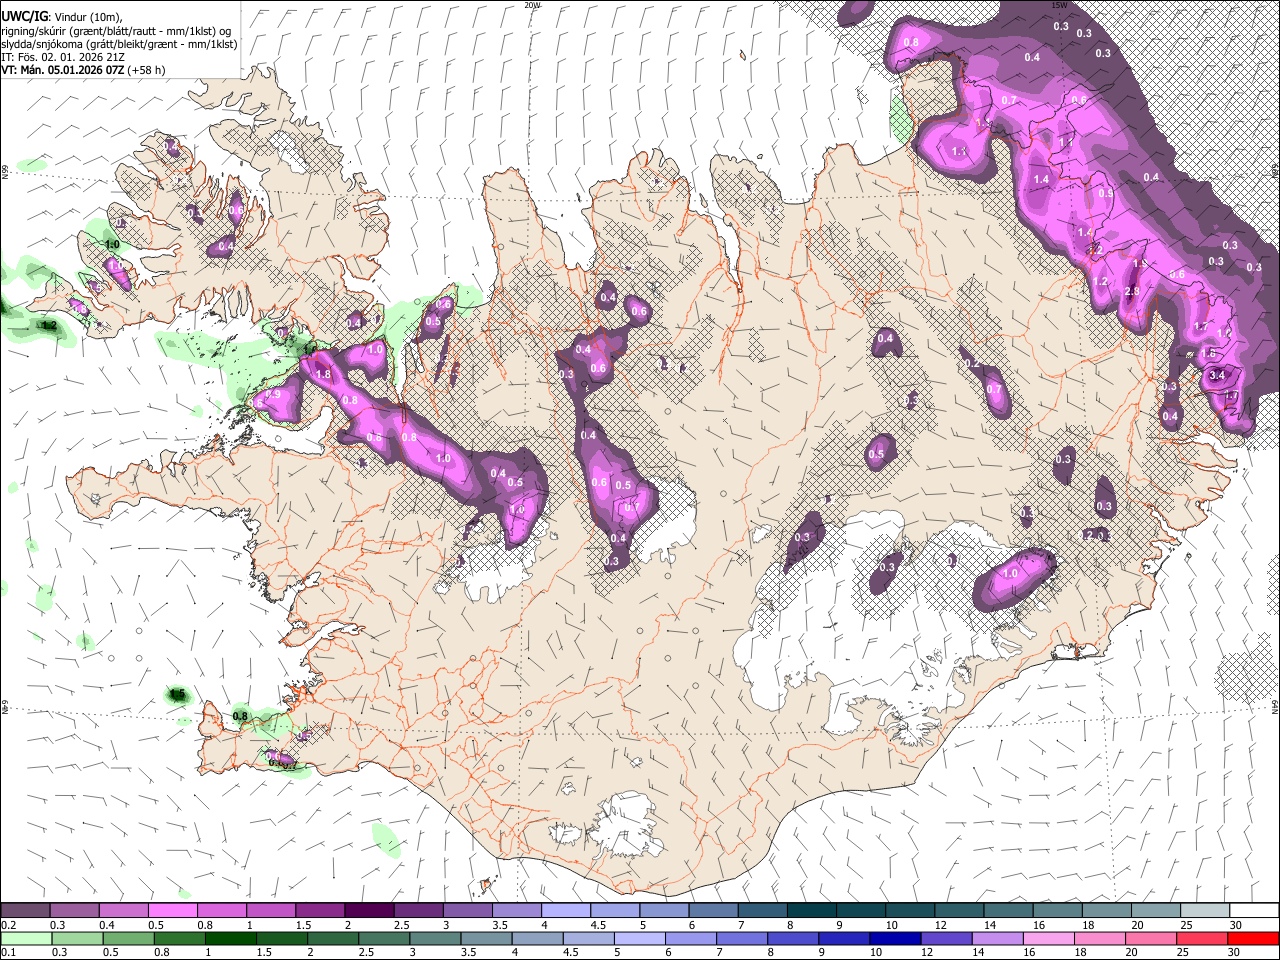Click the 'VT: Mán. 05.01.2026 07Z' valid time
The width and height of the screenshot is (1280, 960).
[62, 70]
